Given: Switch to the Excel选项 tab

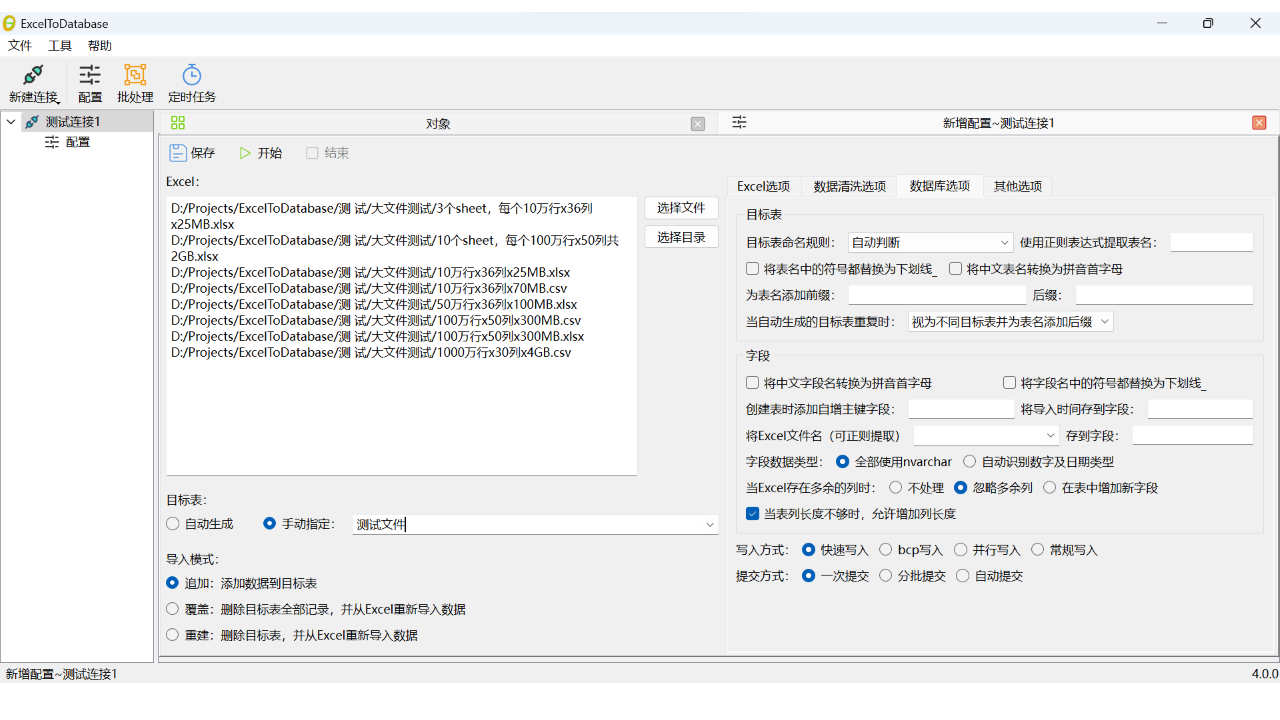Looking at the screenshot, I should (764, 186).
